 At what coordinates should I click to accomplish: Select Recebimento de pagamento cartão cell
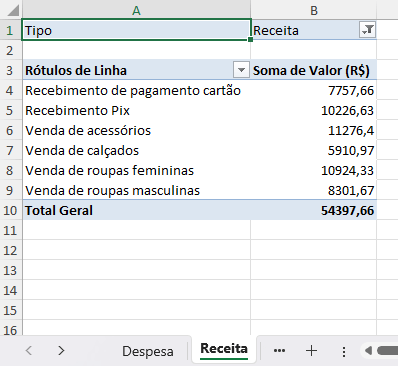point(136,90)
